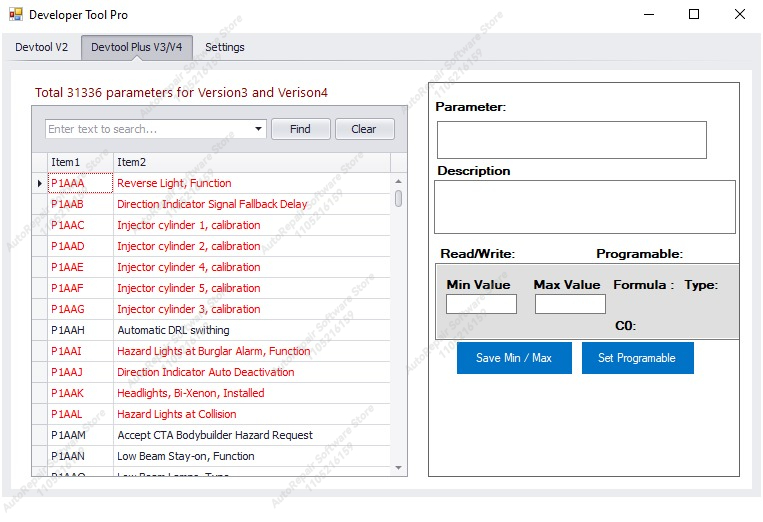Switch to the Devtool V2 tab
The image size is (763, 522).
pos(42,47)
